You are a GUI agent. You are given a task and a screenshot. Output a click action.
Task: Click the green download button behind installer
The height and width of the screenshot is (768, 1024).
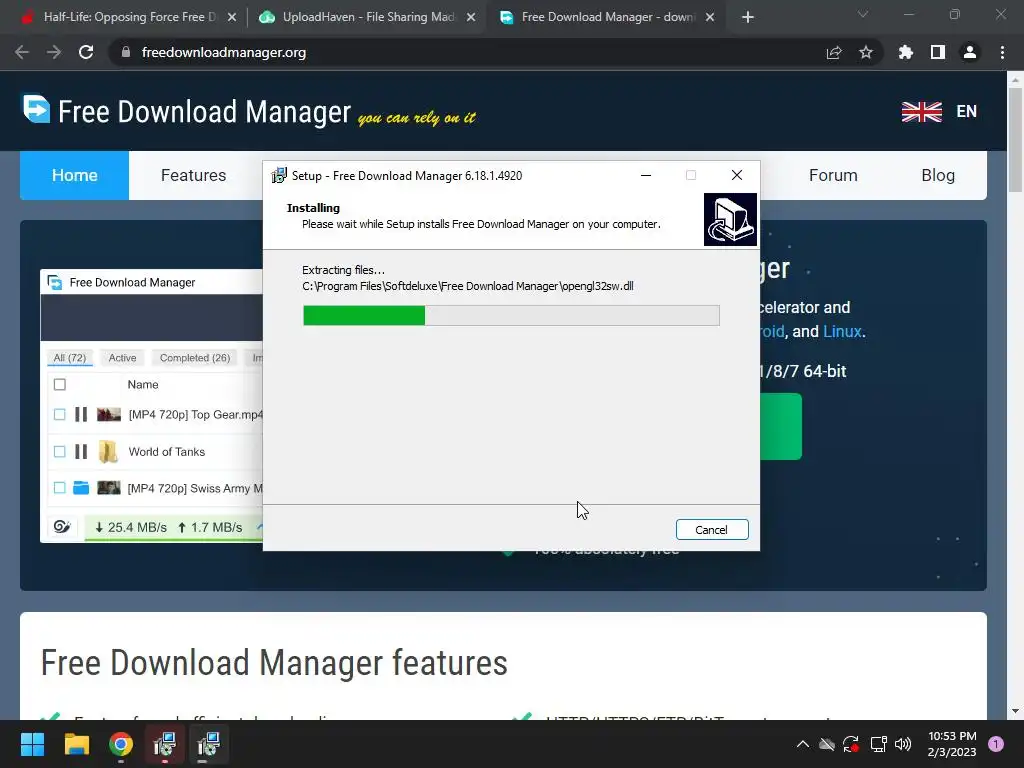(x=781, y=426)
